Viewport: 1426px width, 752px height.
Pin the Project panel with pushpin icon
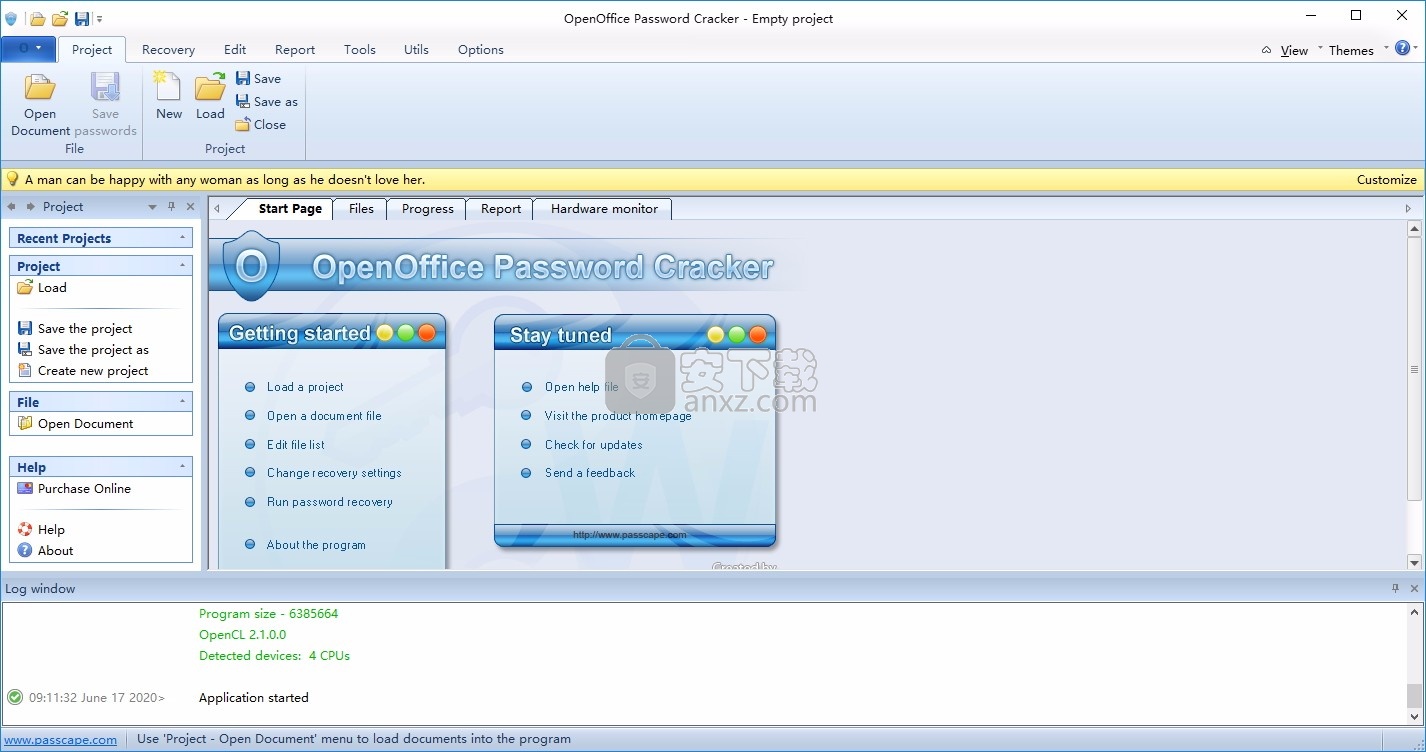tap(172, 207)
